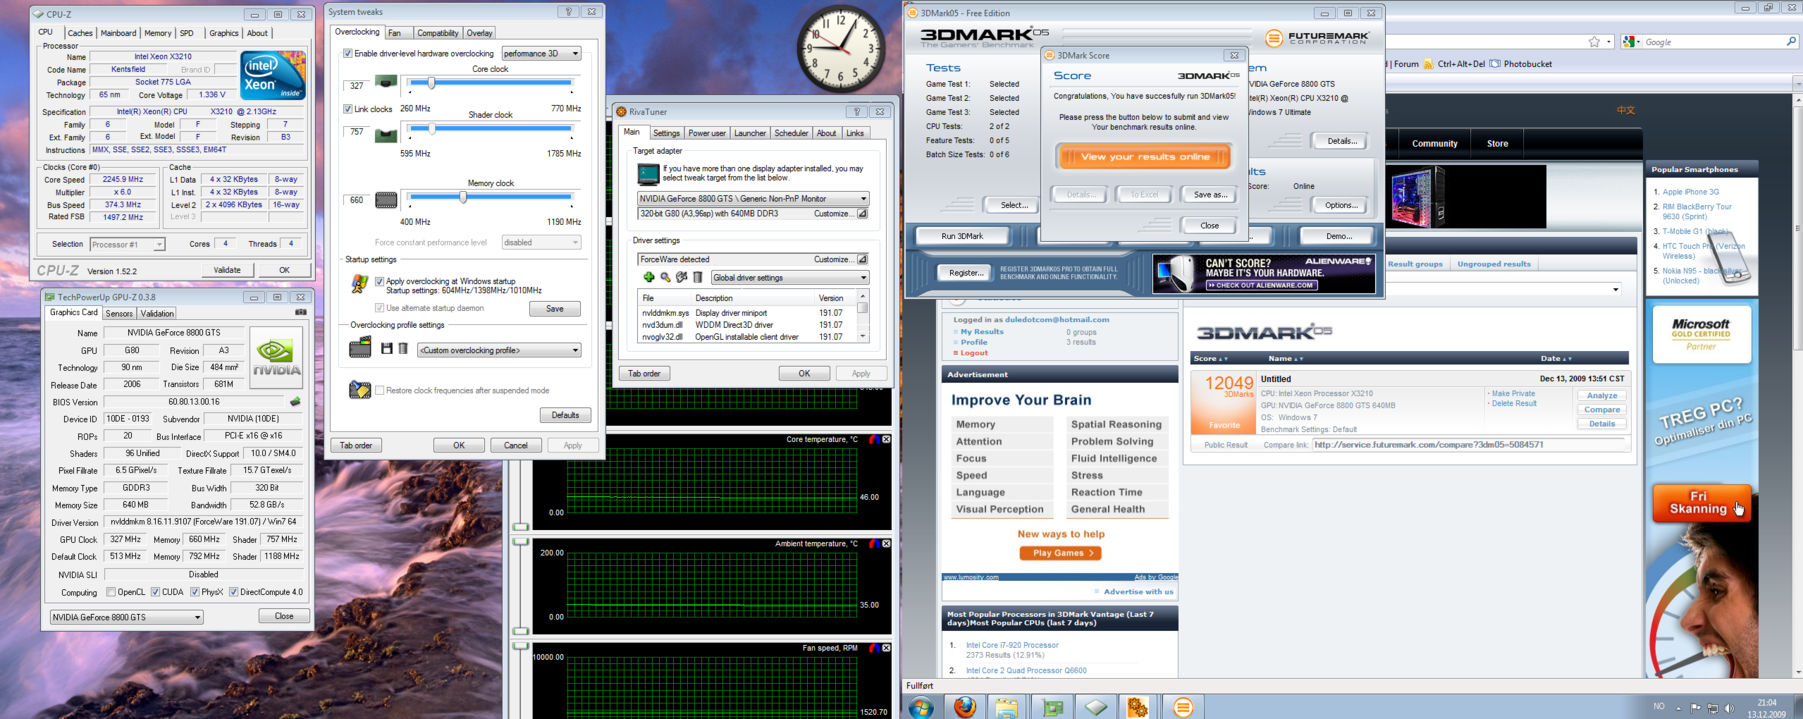1803x719 pixels.
Task: Open the performance 3D mode dropdown
Action: pyautogui.click(x=541, y=54)
